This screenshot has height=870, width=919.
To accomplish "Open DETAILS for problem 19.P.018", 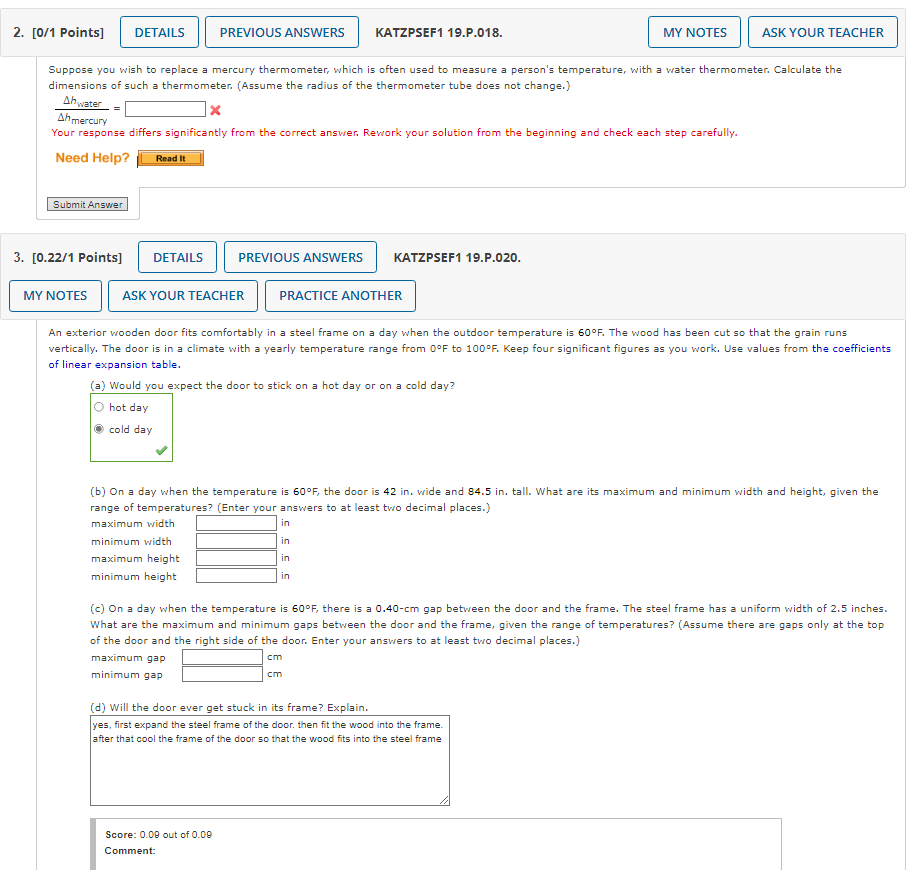I will point(159,31).
